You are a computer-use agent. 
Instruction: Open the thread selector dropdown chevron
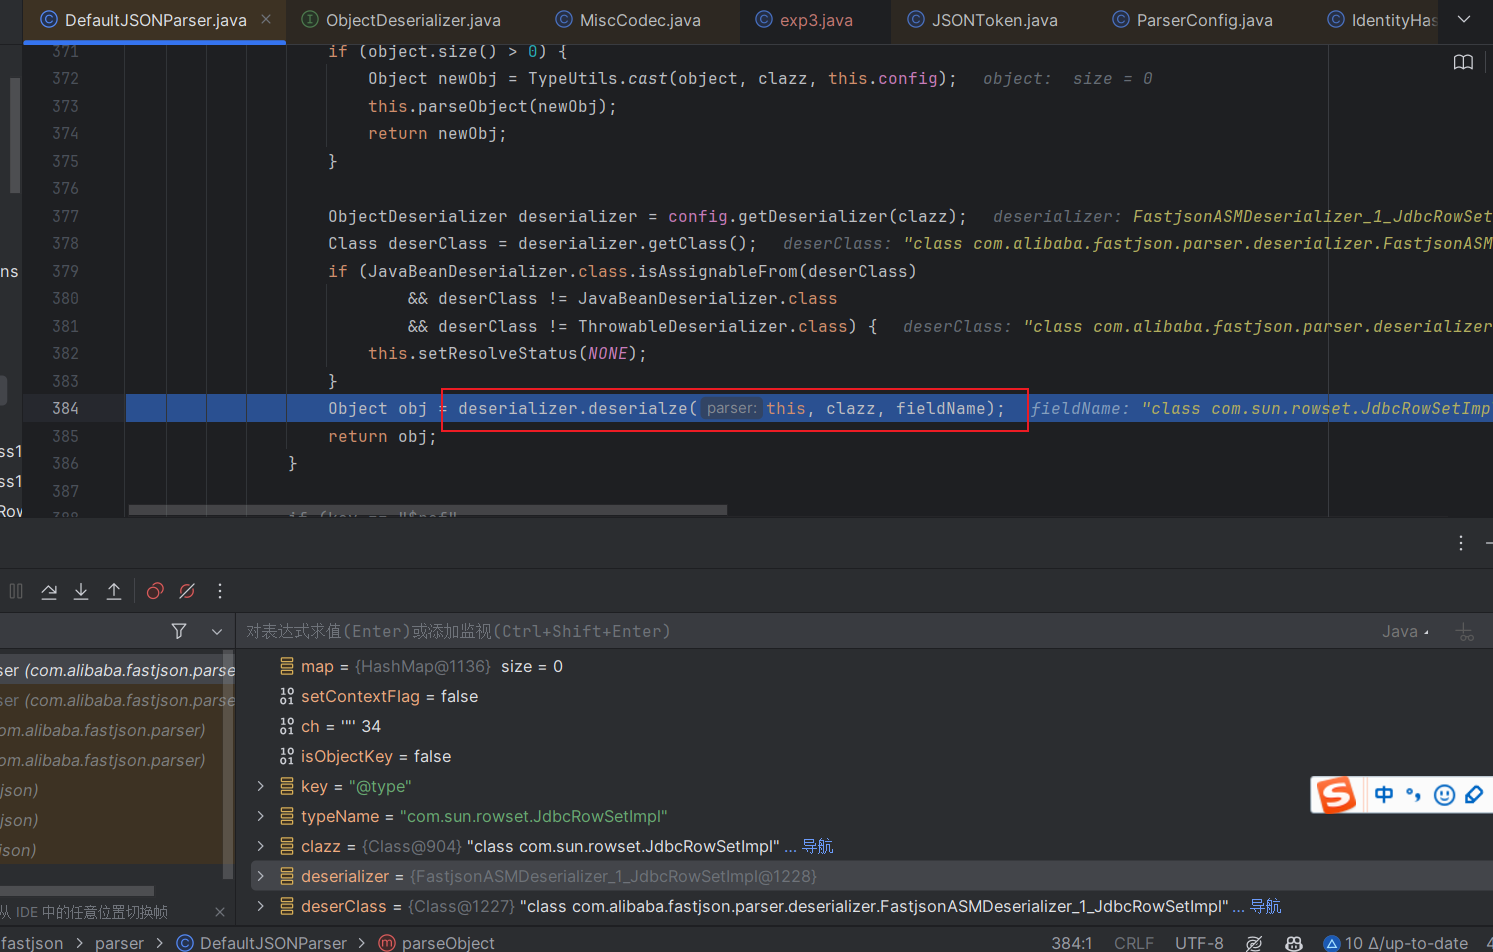coord(216,631)
